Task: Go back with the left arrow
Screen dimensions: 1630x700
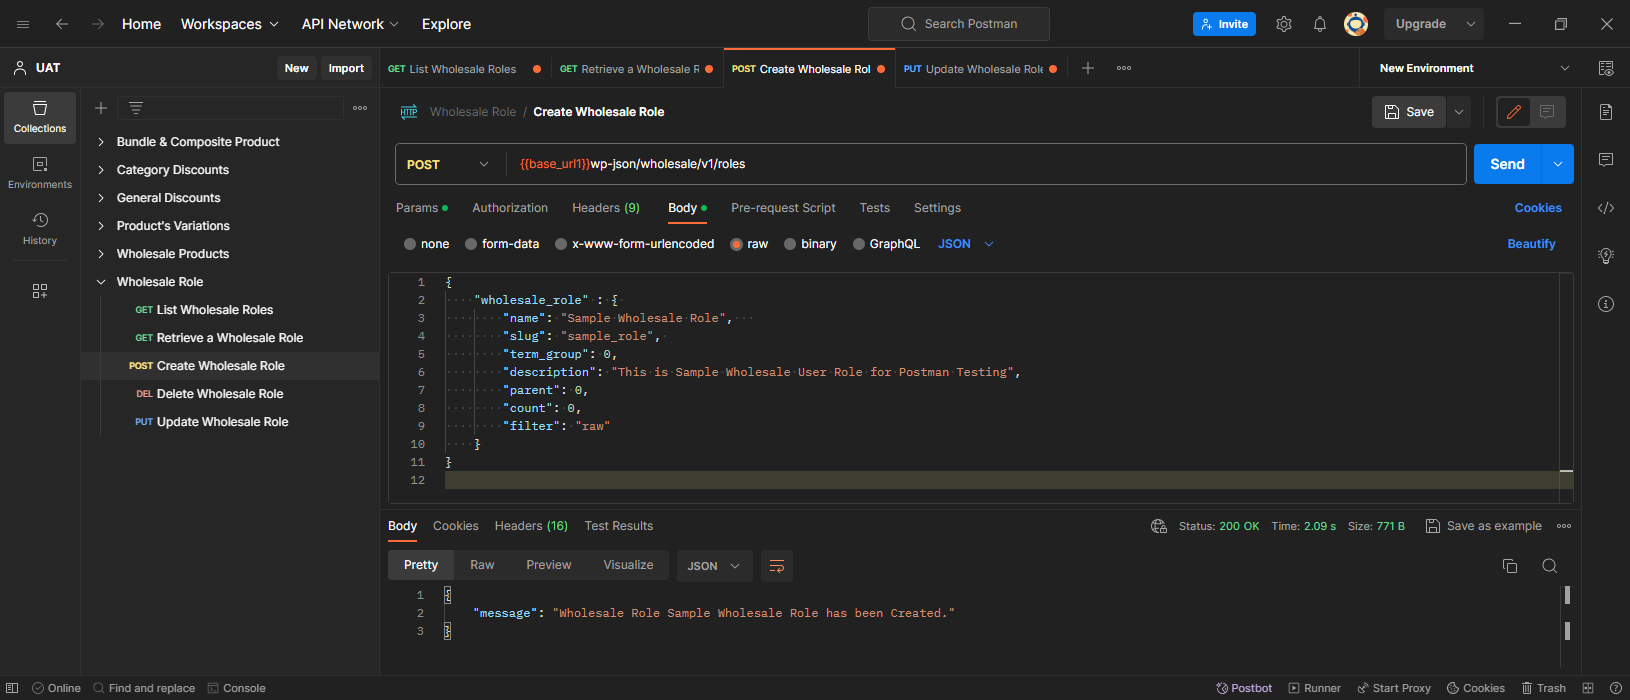Action: coord(62,24)
